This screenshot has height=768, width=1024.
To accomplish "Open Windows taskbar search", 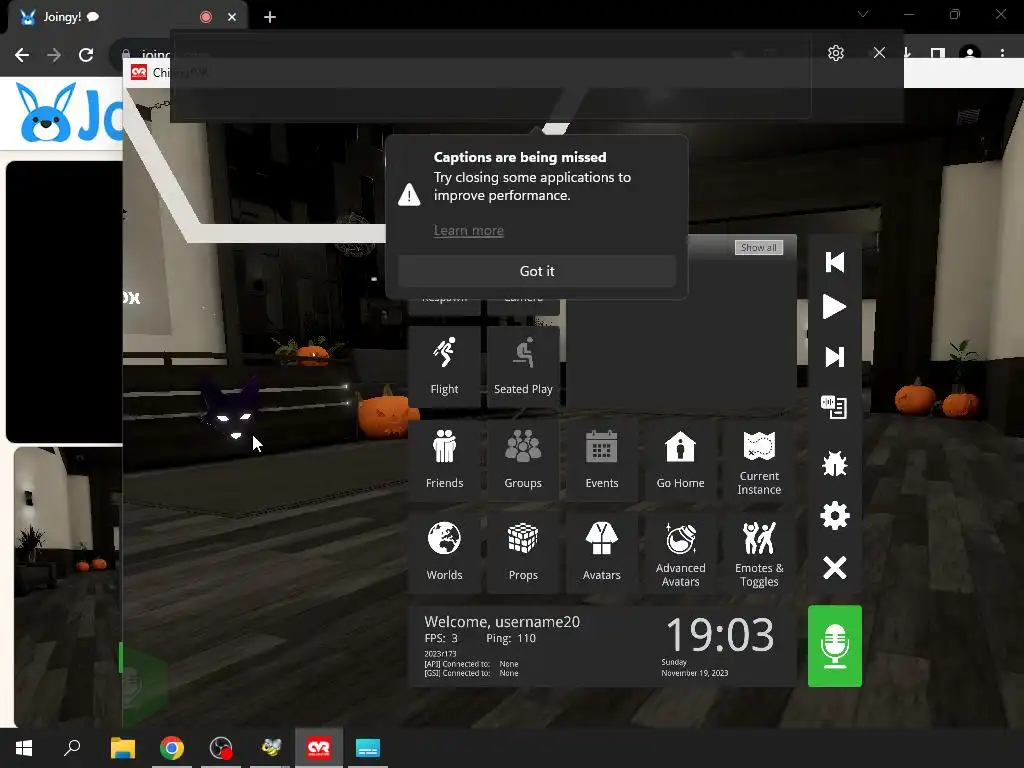I will 72,748.
